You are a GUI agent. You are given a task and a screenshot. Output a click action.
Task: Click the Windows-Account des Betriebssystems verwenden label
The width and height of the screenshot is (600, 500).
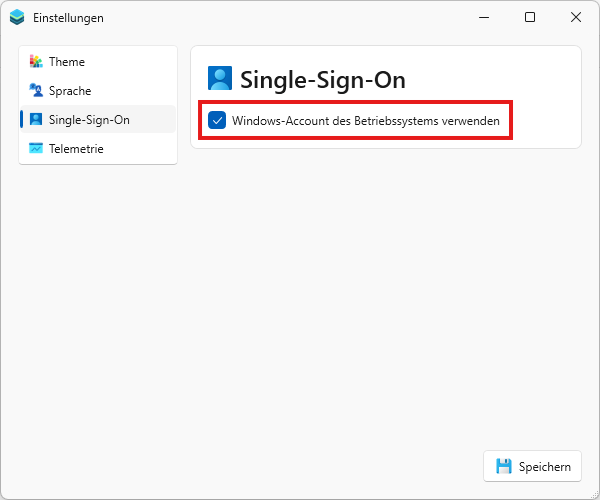click(365, 121)
